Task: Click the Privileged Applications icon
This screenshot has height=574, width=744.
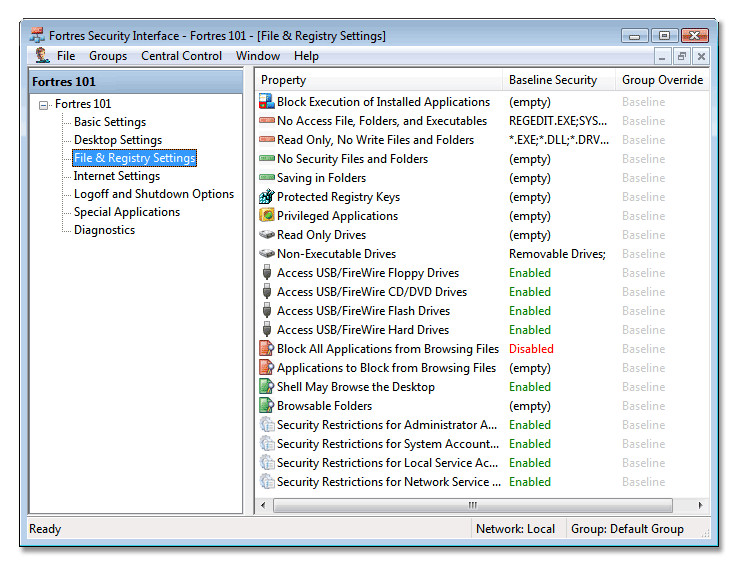Action: coord(267,215)
